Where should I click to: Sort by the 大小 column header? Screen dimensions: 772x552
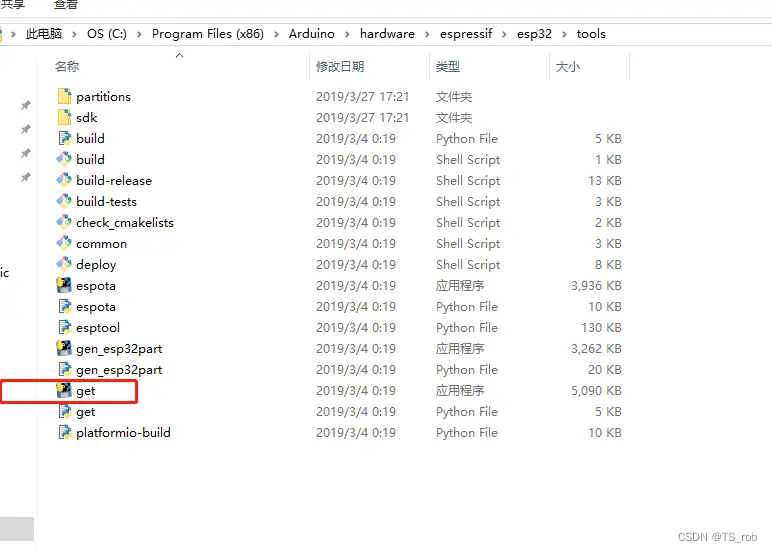568,66
